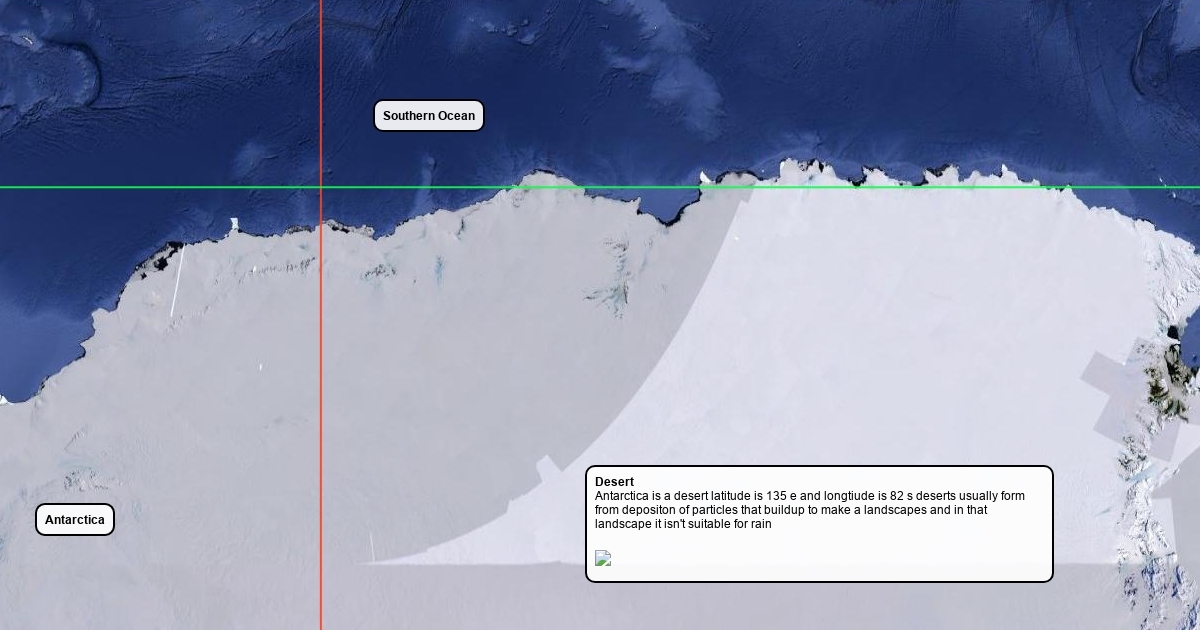Screen dimensions: 1200x630
Task: Click the Desert heading in info box
Action: (x=614, y=482)
